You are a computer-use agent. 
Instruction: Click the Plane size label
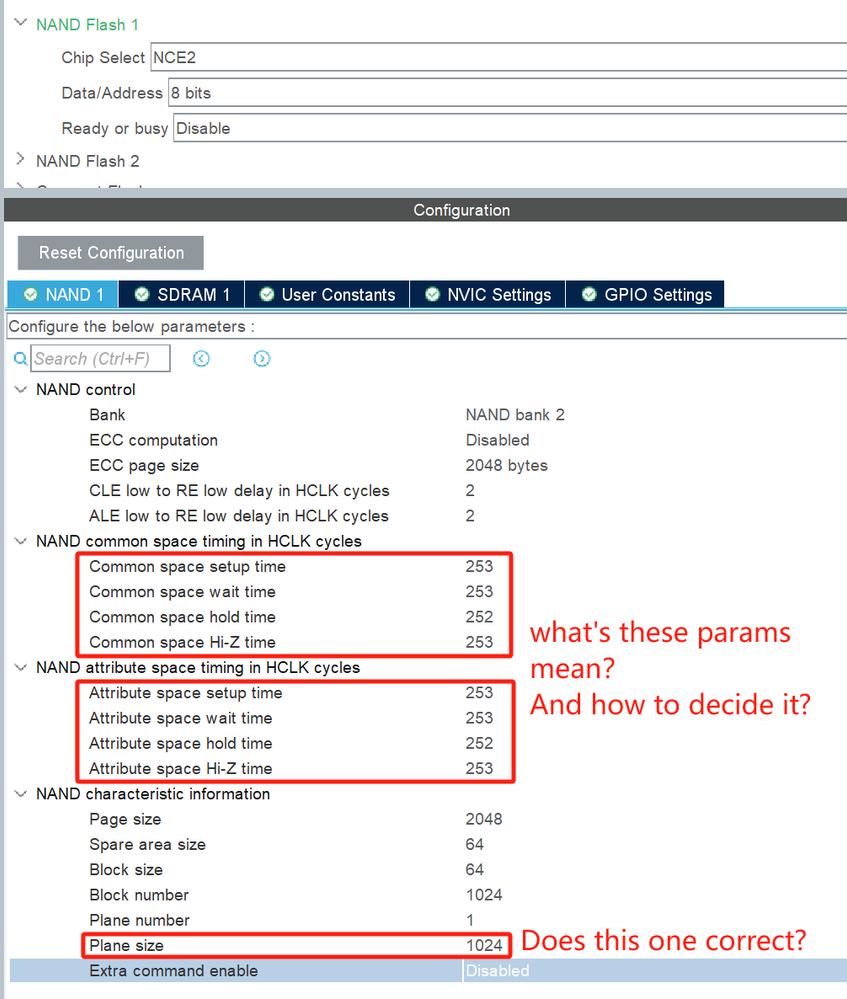coord(126,945)
